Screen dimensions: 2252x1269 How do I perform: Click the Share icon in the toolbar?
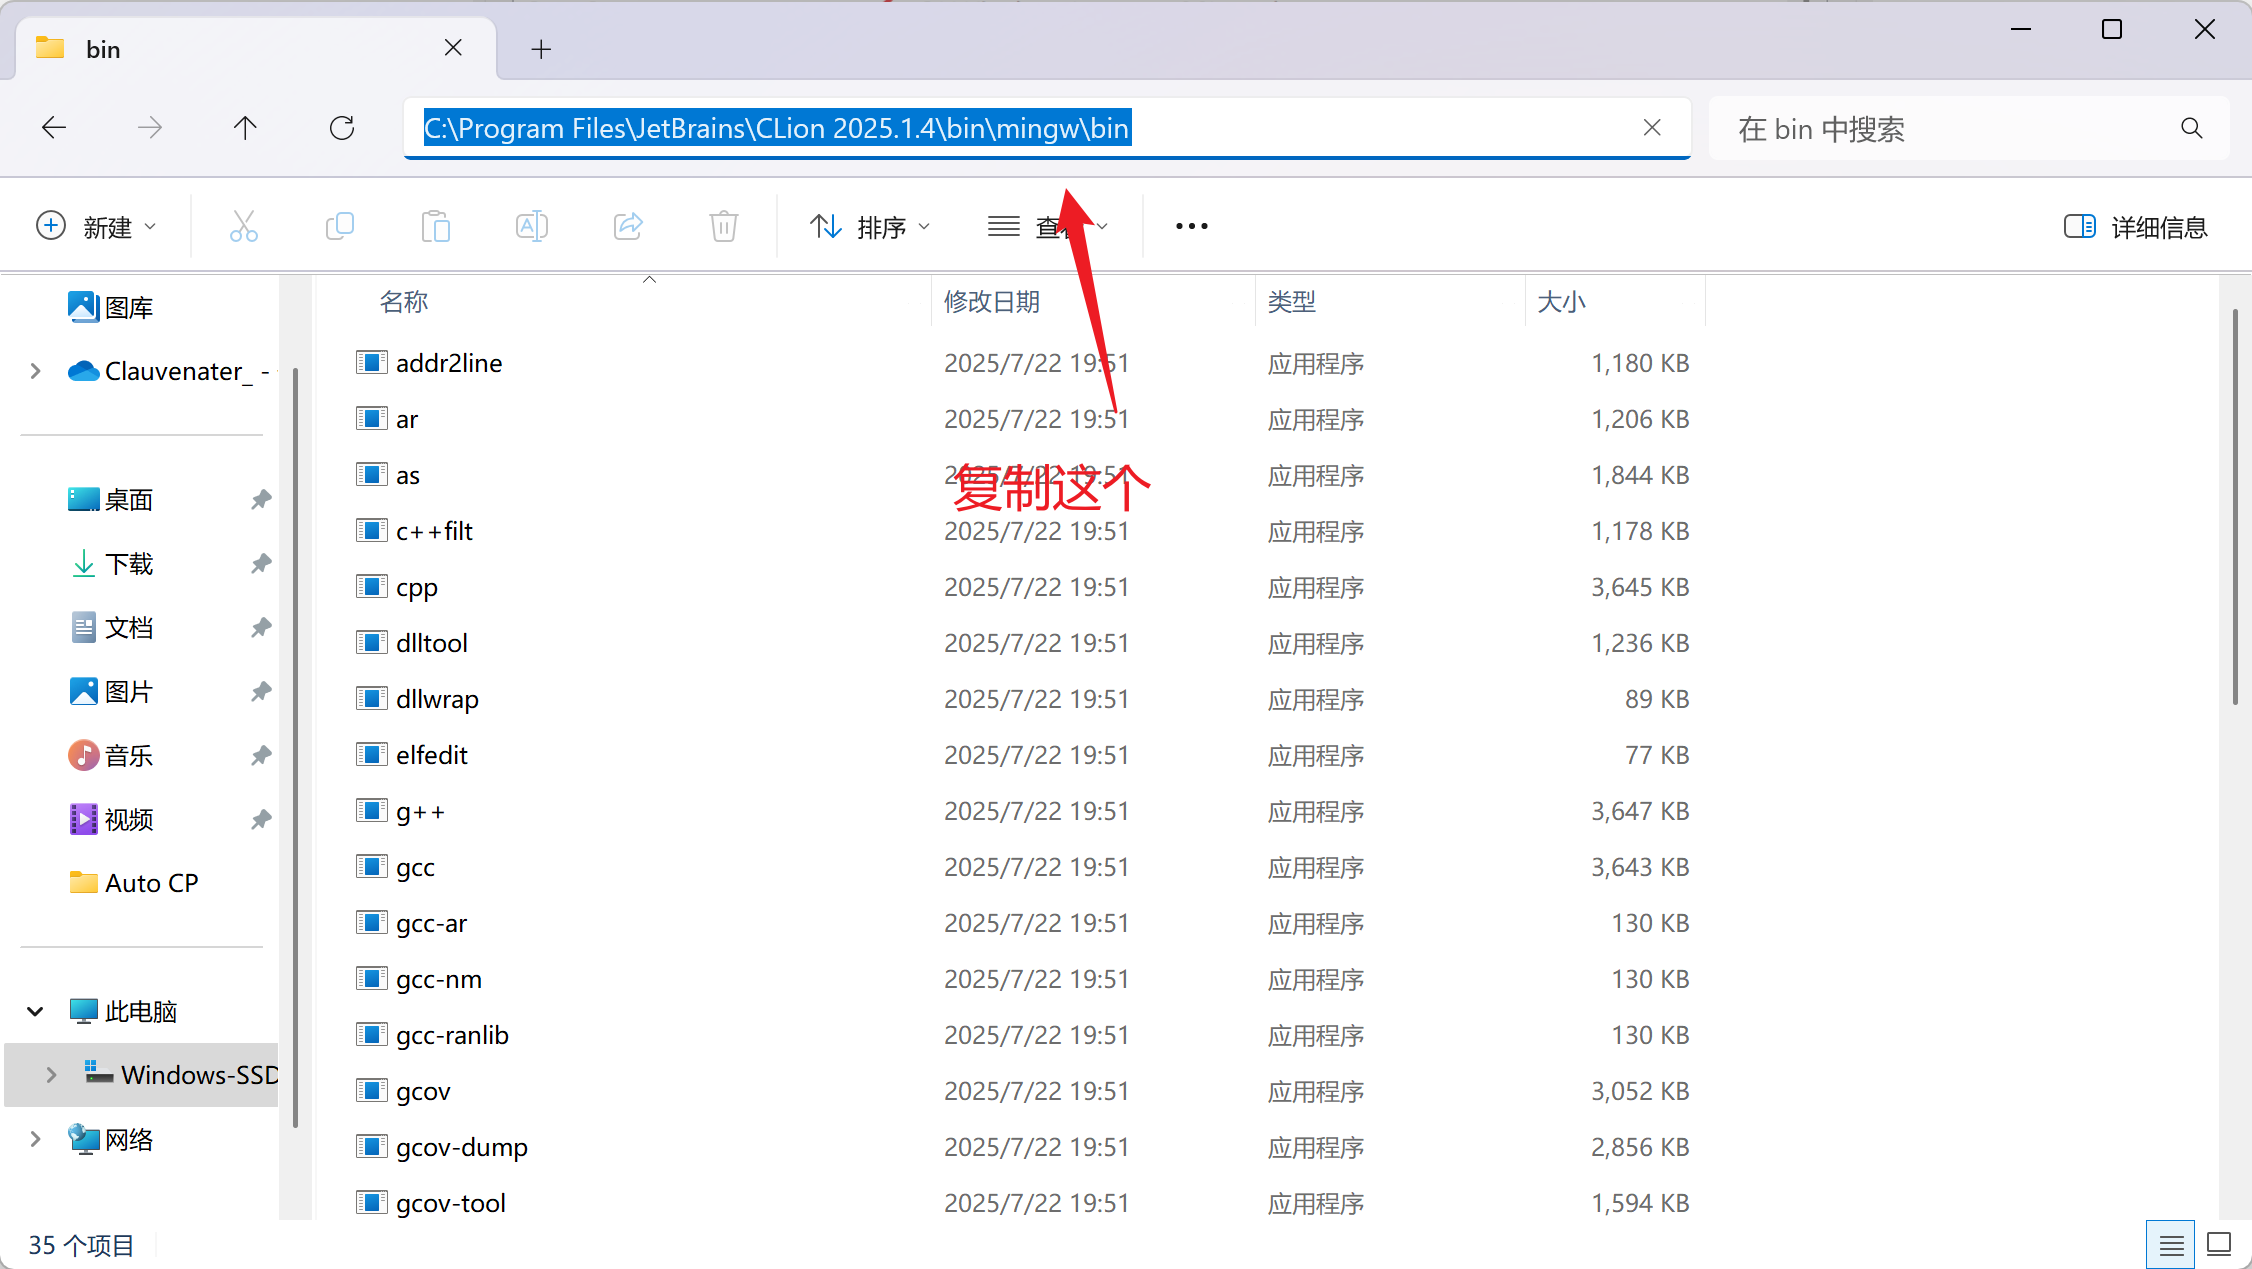628,227
